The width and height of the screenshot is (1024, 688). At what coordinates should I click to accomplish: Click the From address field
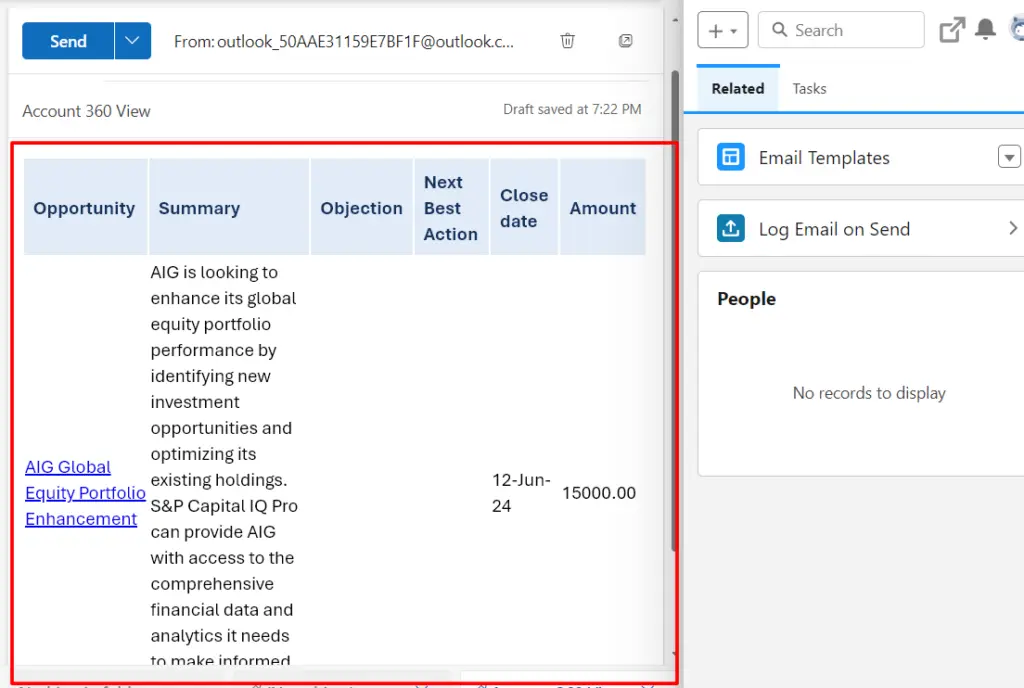343,41
